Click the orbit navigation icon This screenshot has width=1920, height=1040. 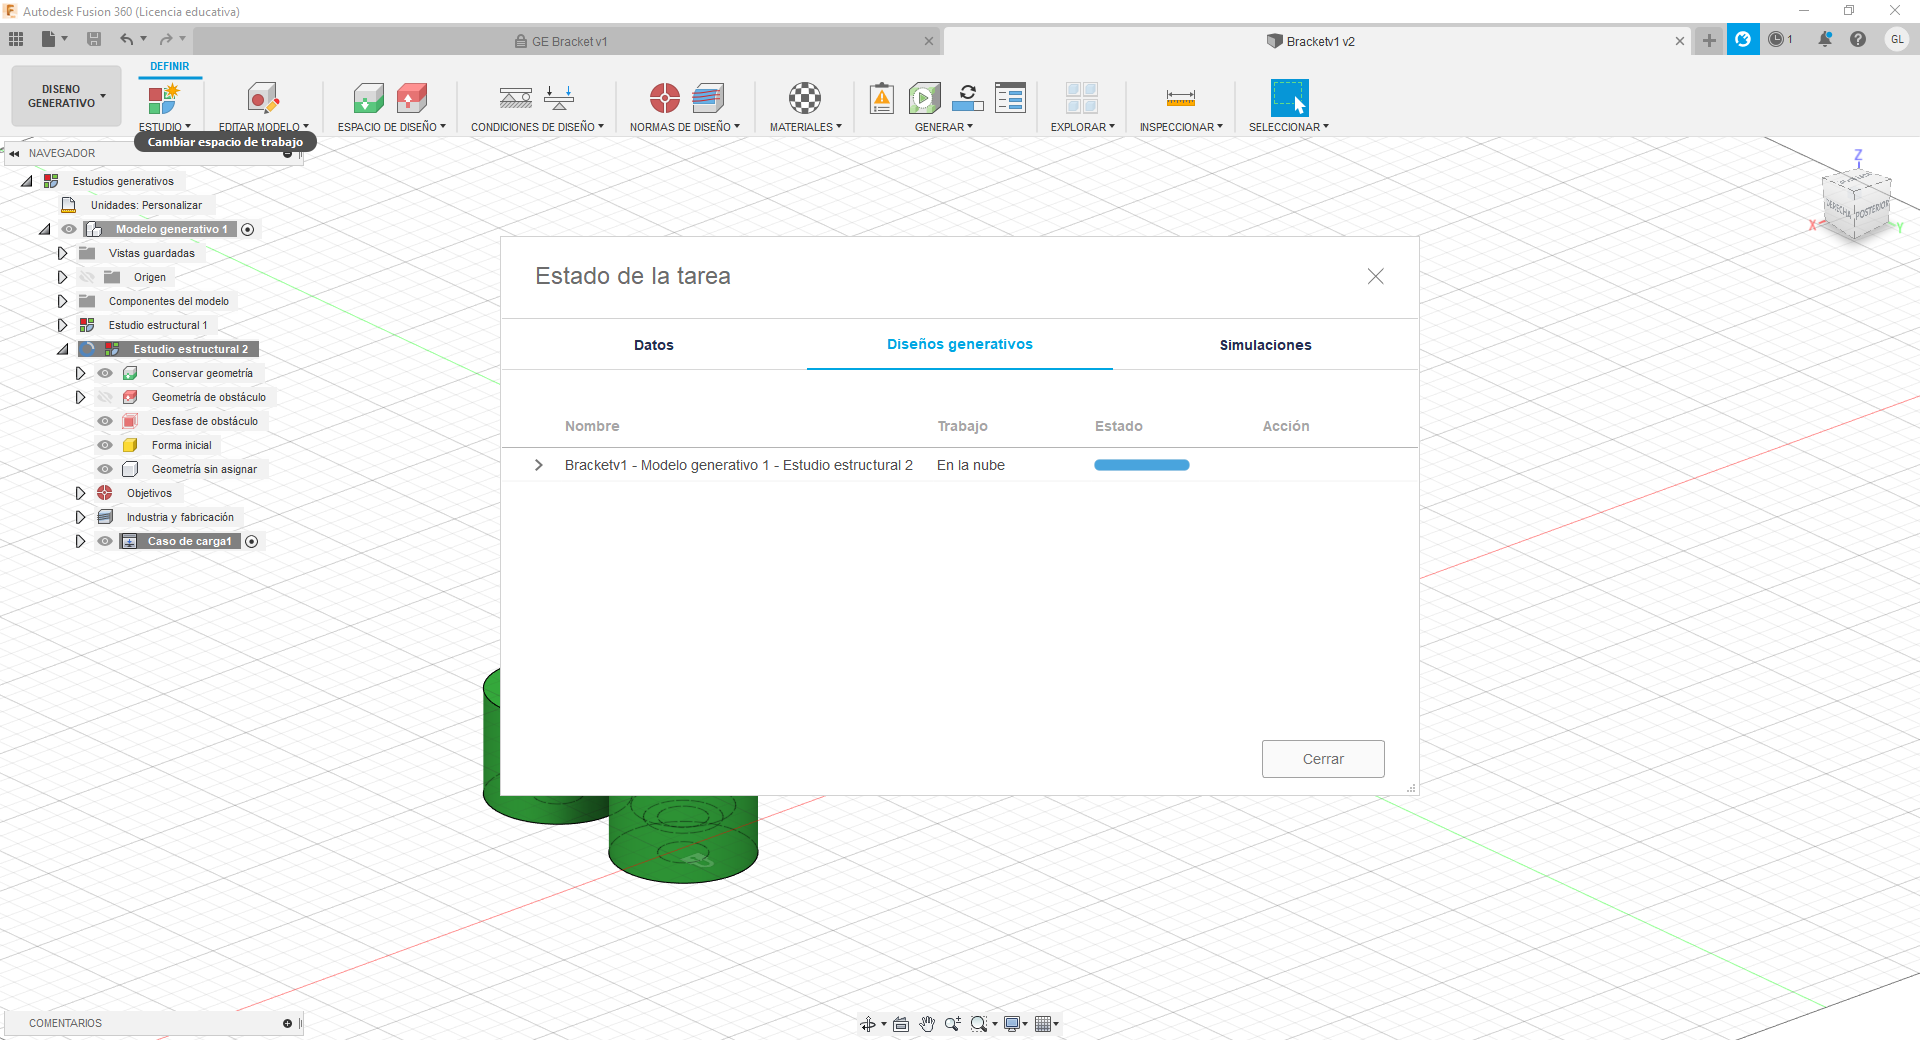click(868, 1023)
